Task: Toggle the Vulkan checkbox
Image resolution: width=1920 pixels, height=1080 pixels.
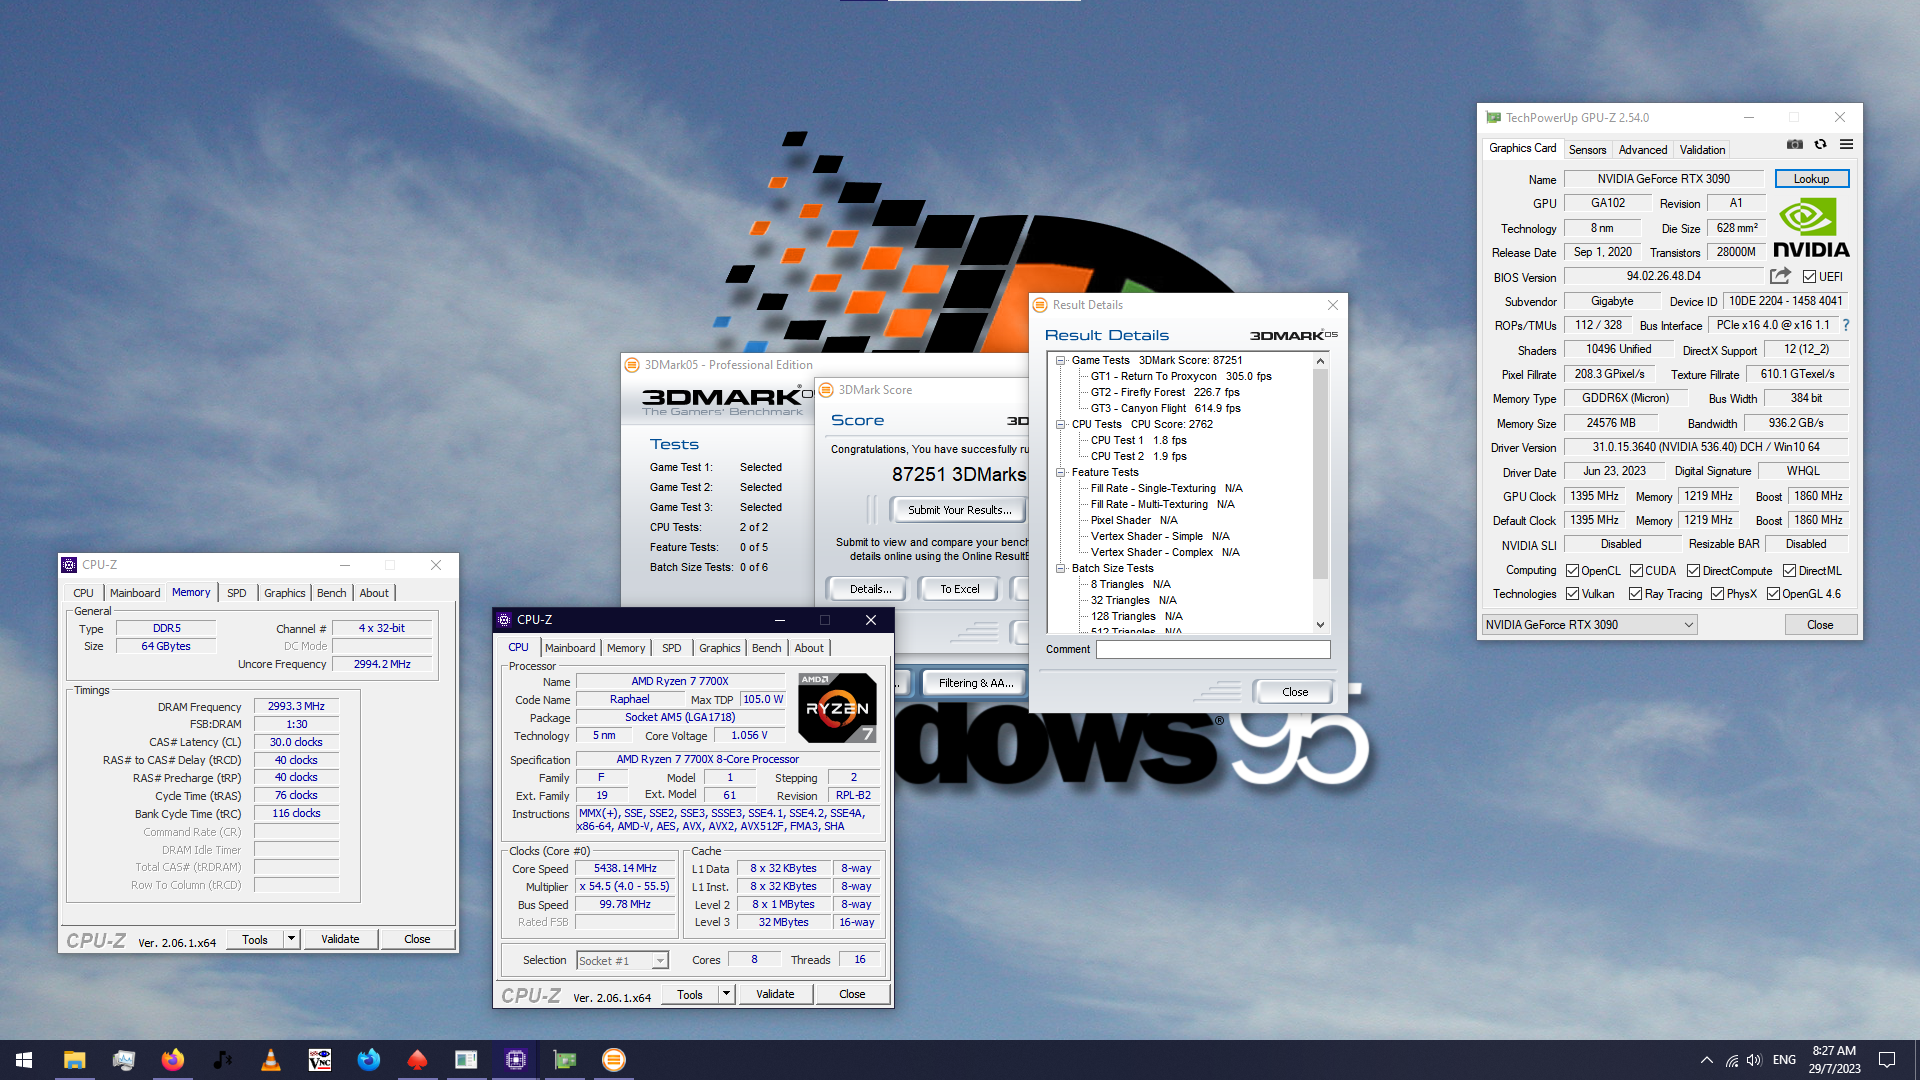Action: (1572, 594)
